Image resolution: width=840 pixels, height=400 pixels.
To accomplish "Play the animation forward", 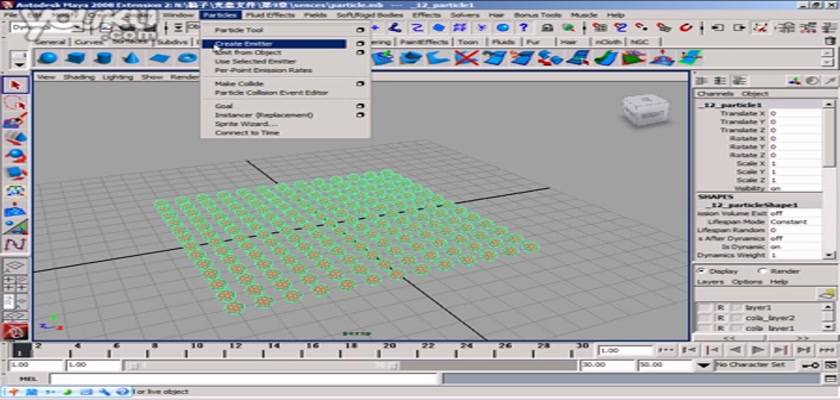I will click(757, 350).
